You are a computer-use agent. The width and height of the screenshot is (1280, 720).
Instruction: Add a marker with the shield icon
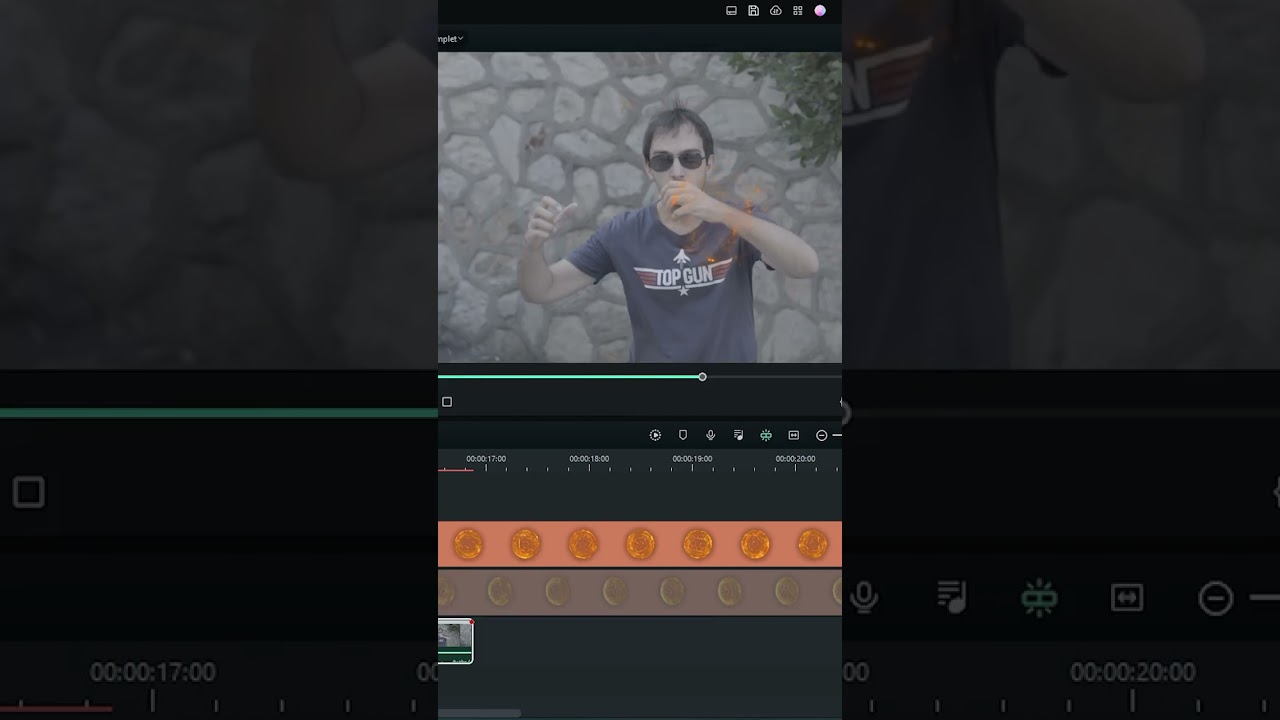coord(683,435)
